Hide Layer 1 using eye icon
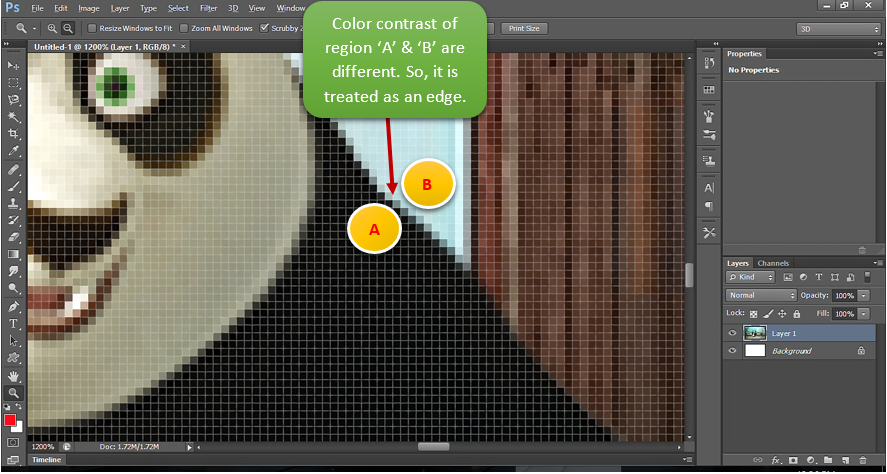887x474 pixels. pyautogui.click(x=733, y=333)
